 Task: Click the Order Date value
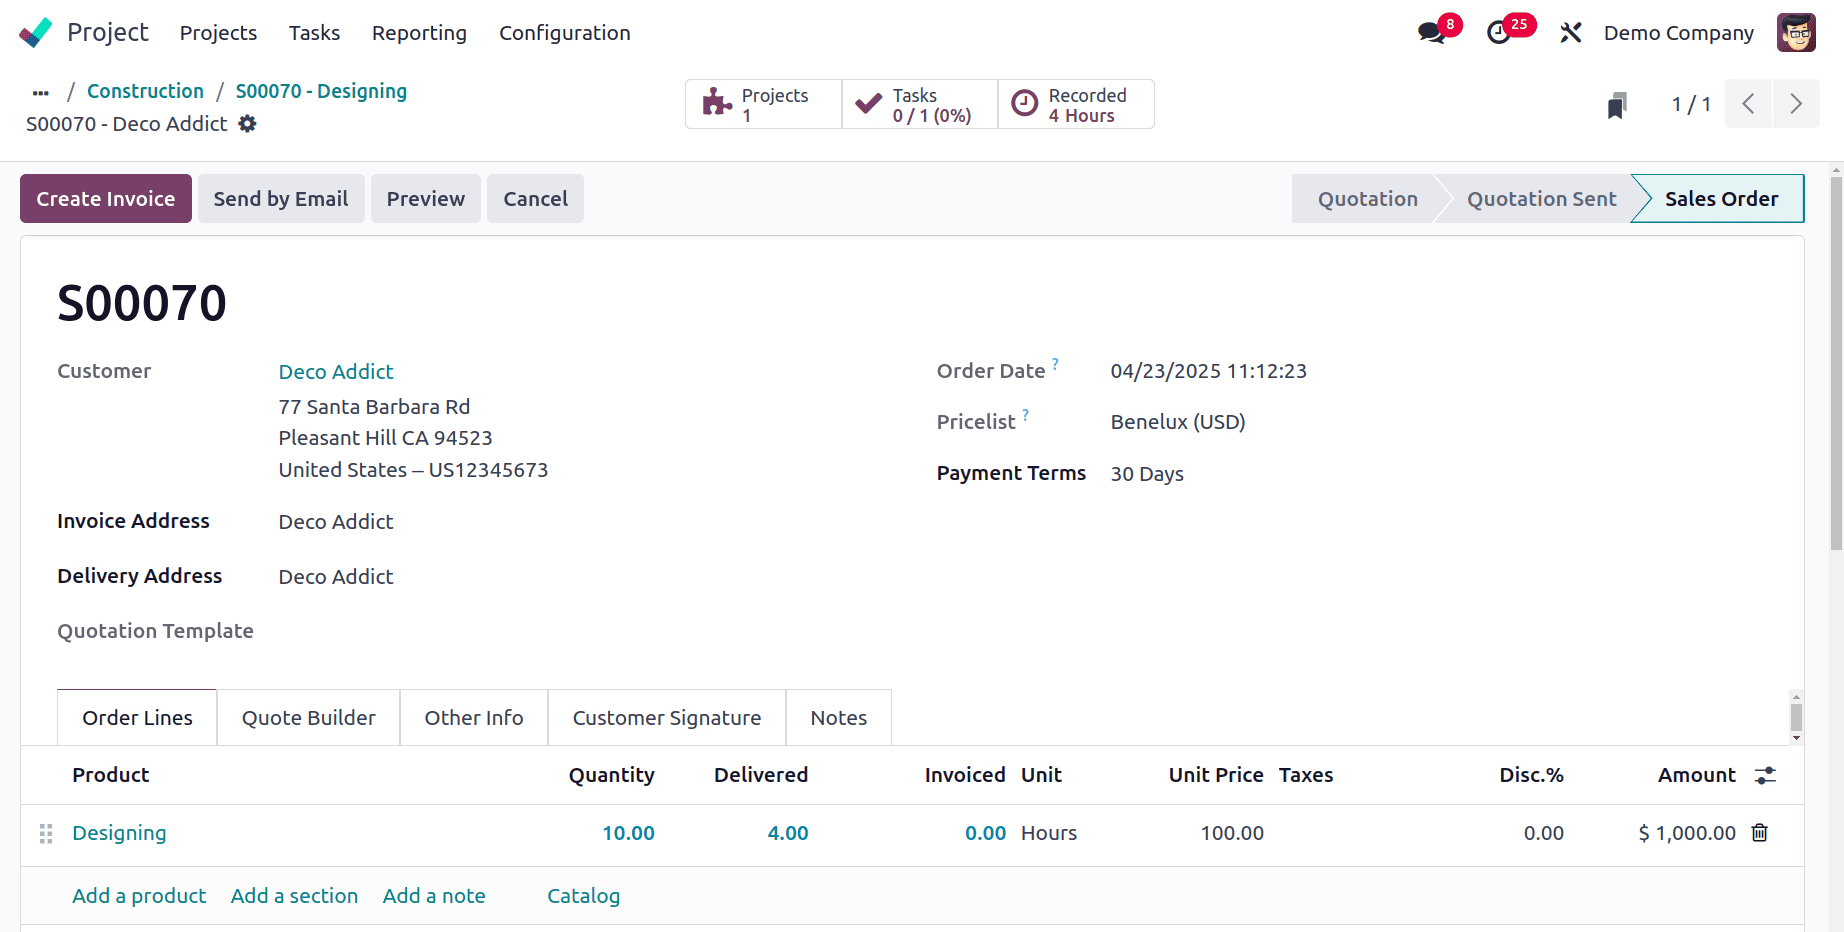point(1208,371)
